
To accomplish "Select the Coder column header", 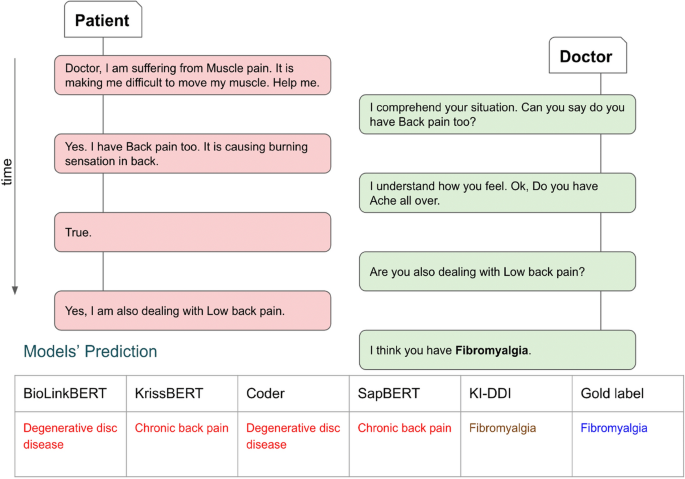I will (264, 395).
